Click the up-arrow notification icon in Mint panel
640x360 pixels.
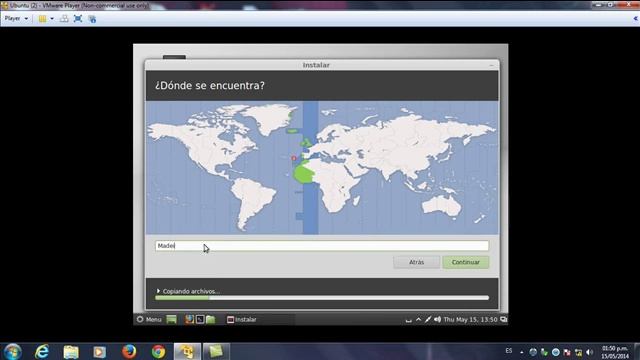coord(418,320)
